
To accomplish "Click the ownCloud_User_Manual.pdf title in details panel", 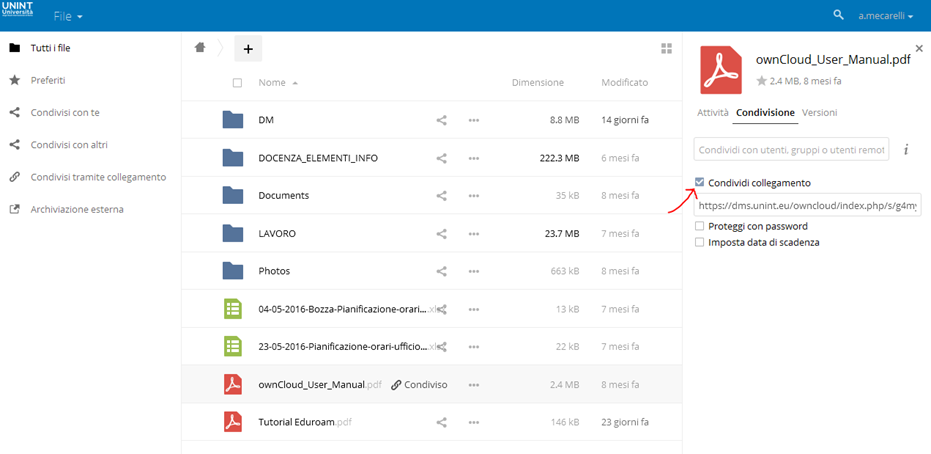I will pos(833,60).
